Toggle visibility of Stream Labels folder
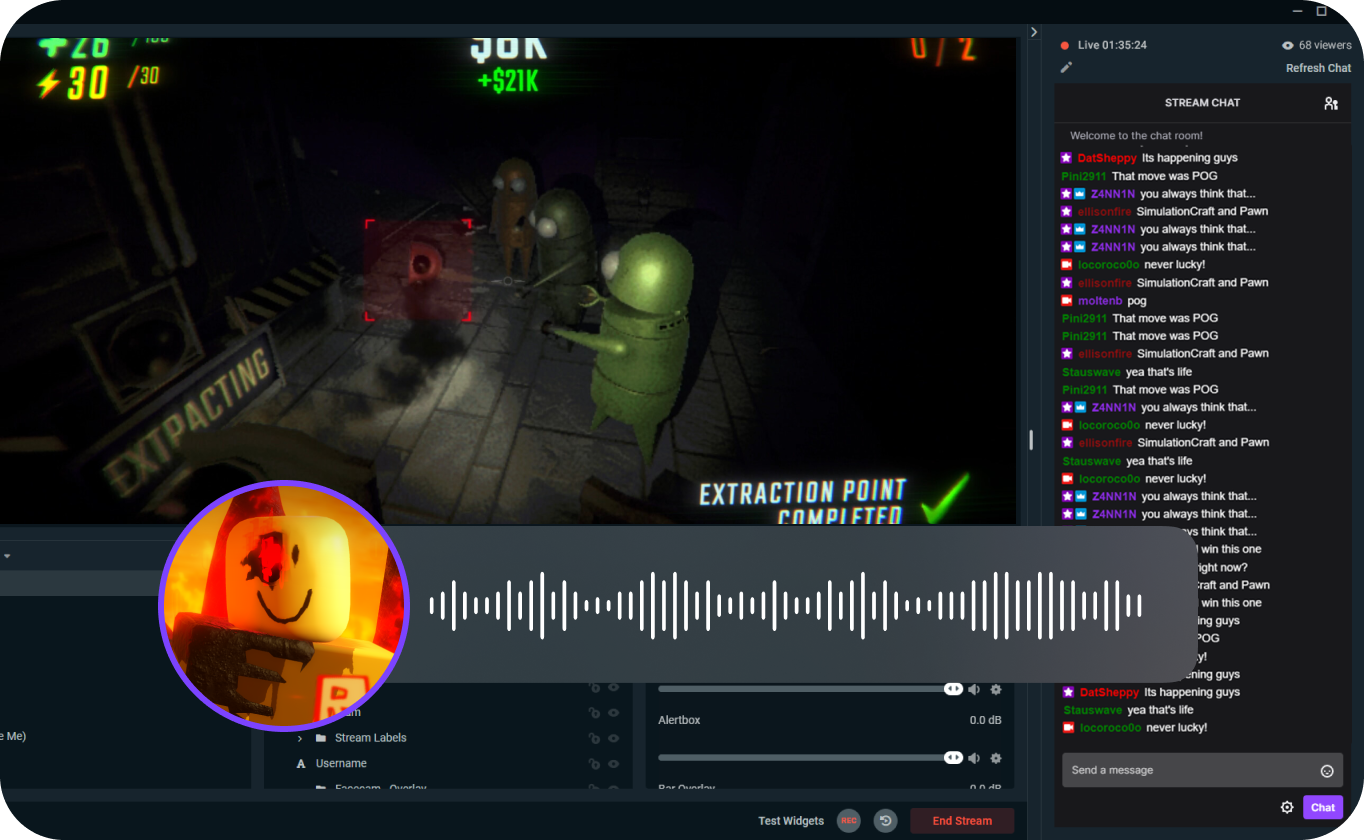 (x=614, y=738)
